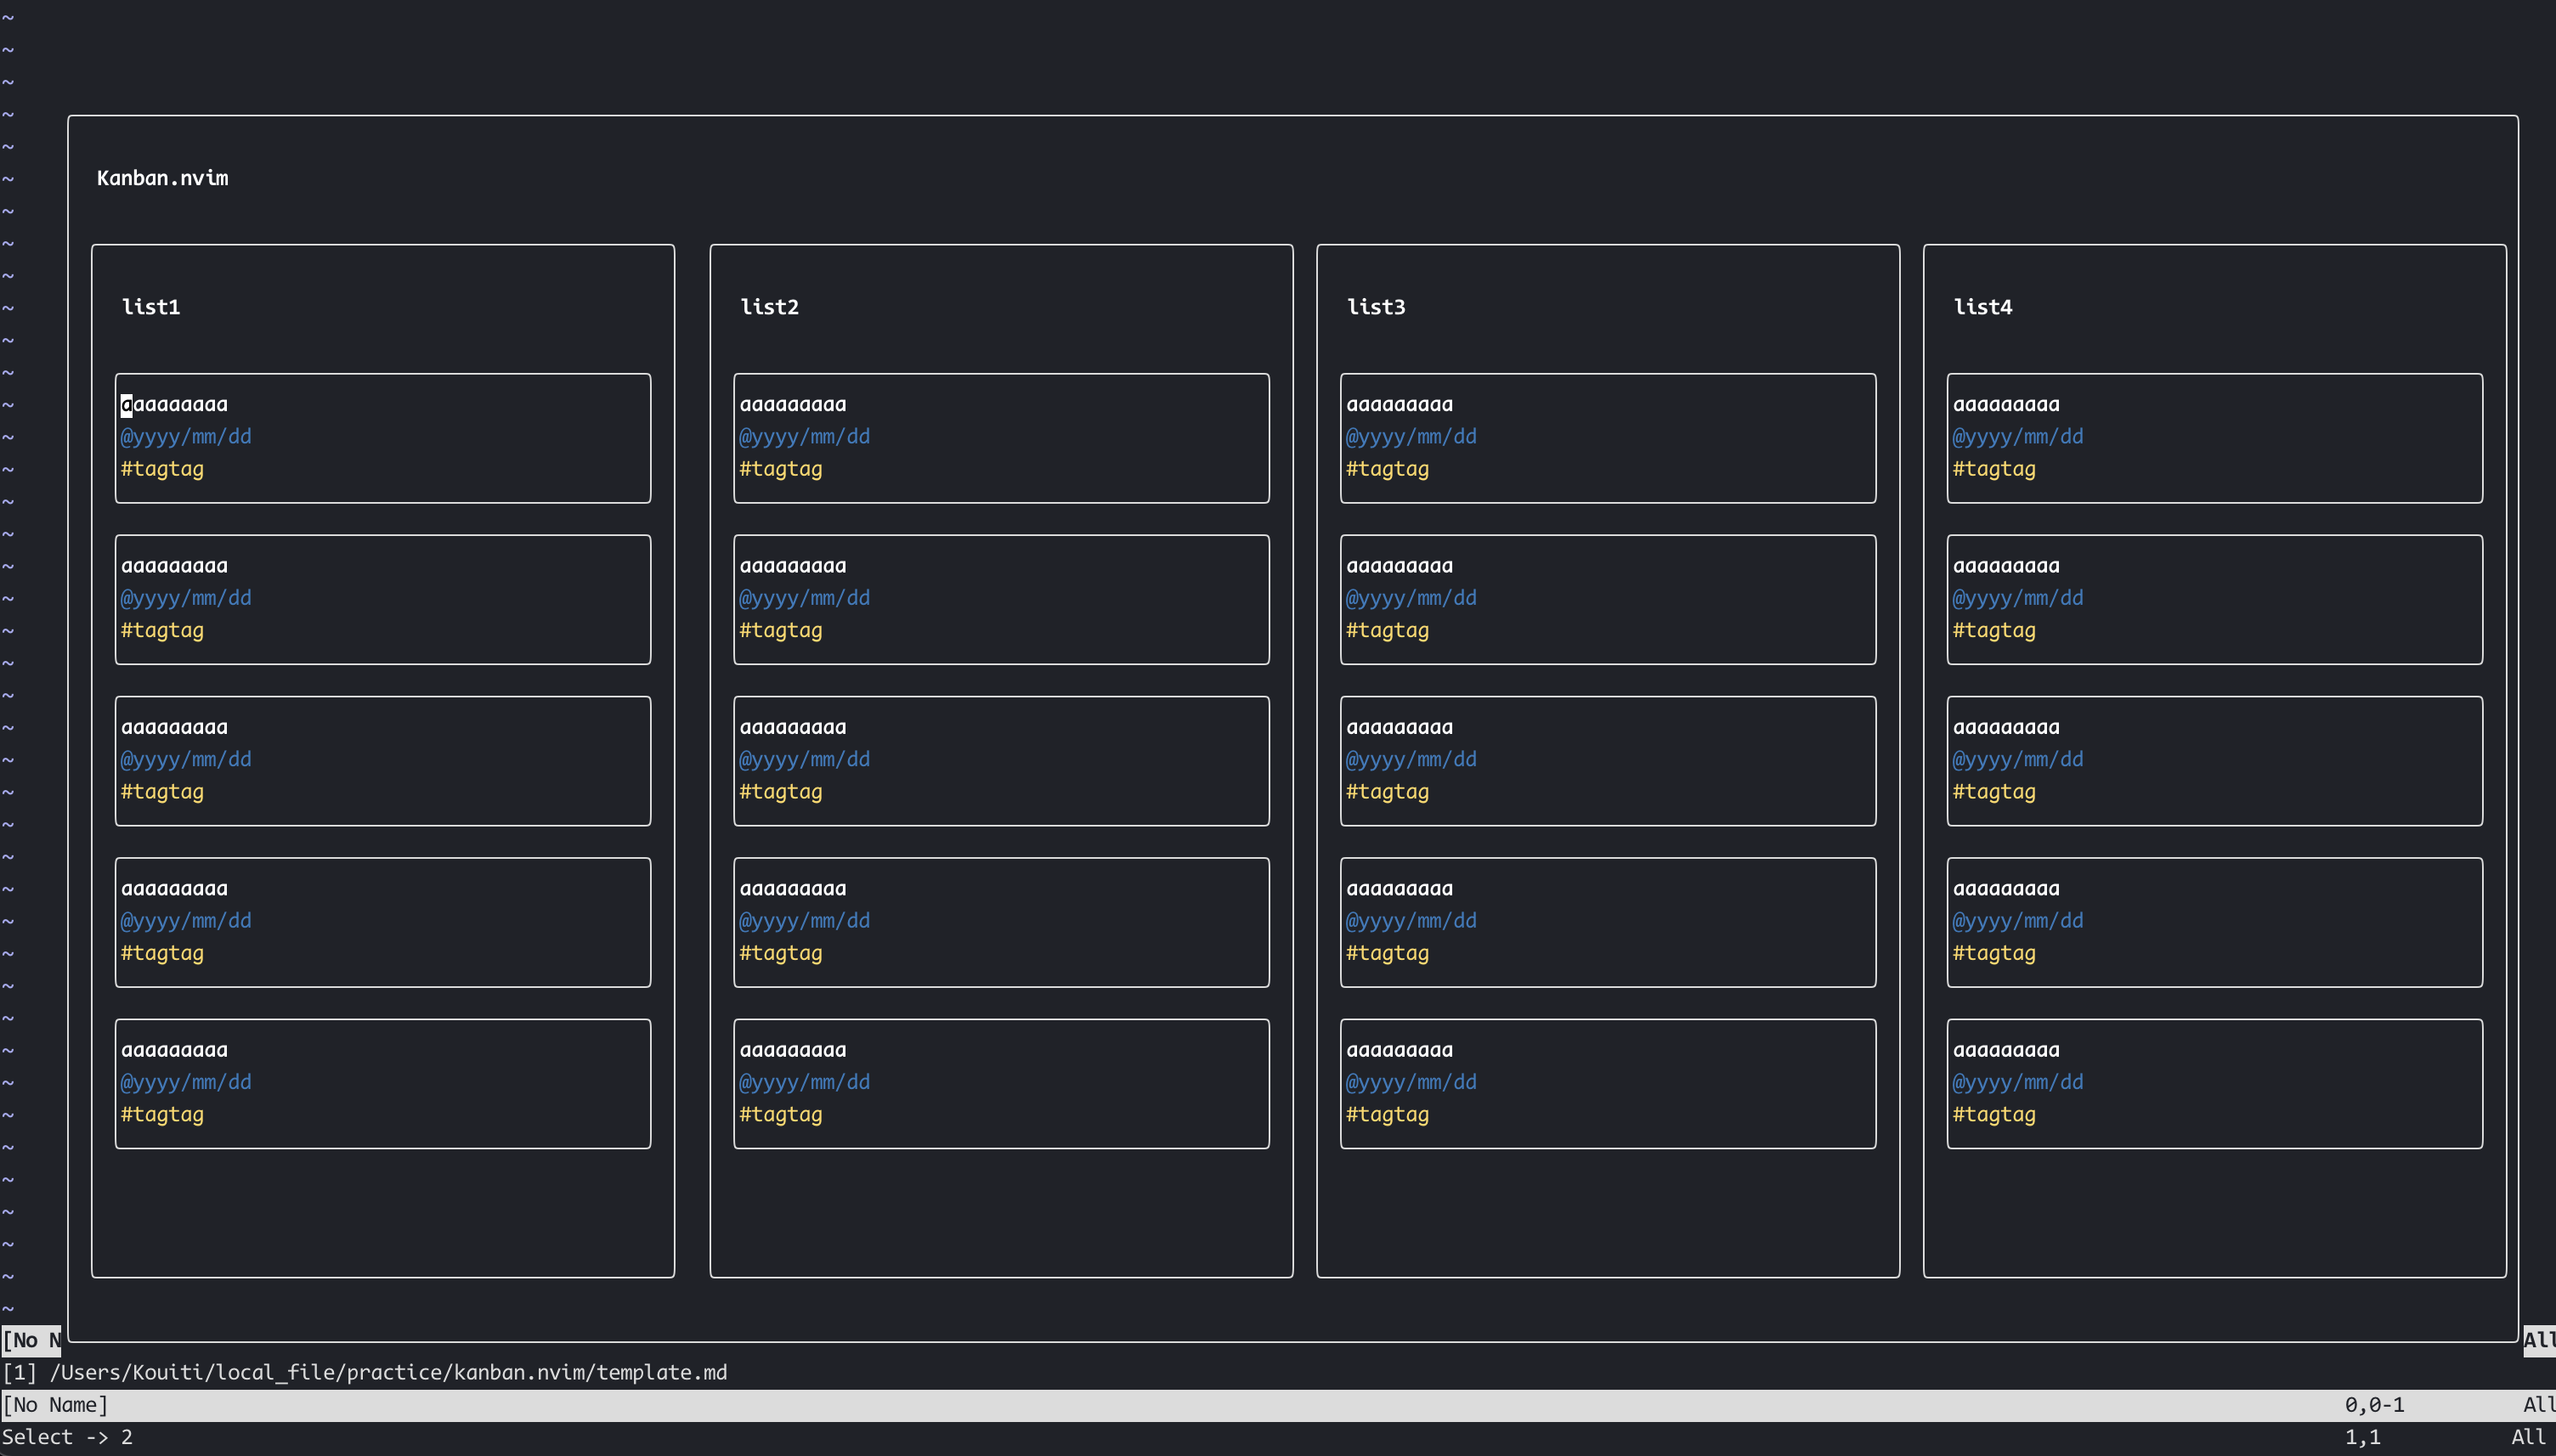Click the #tagtag tag of list2's second card

[x=781, y=631]
